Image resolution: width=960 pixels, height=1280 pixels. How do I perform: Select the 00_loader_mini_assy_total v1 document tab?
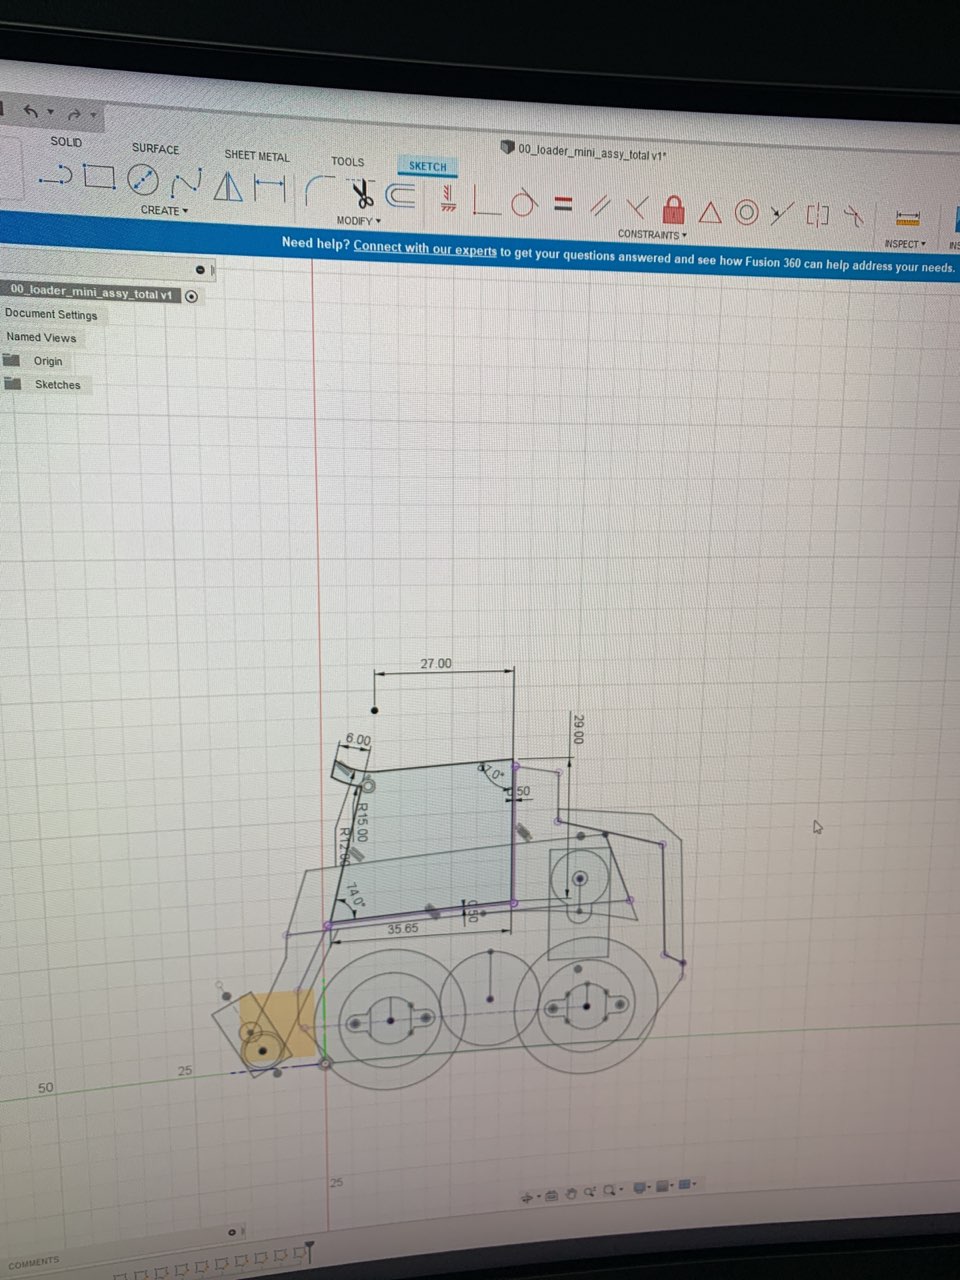[x=584, y=152]
